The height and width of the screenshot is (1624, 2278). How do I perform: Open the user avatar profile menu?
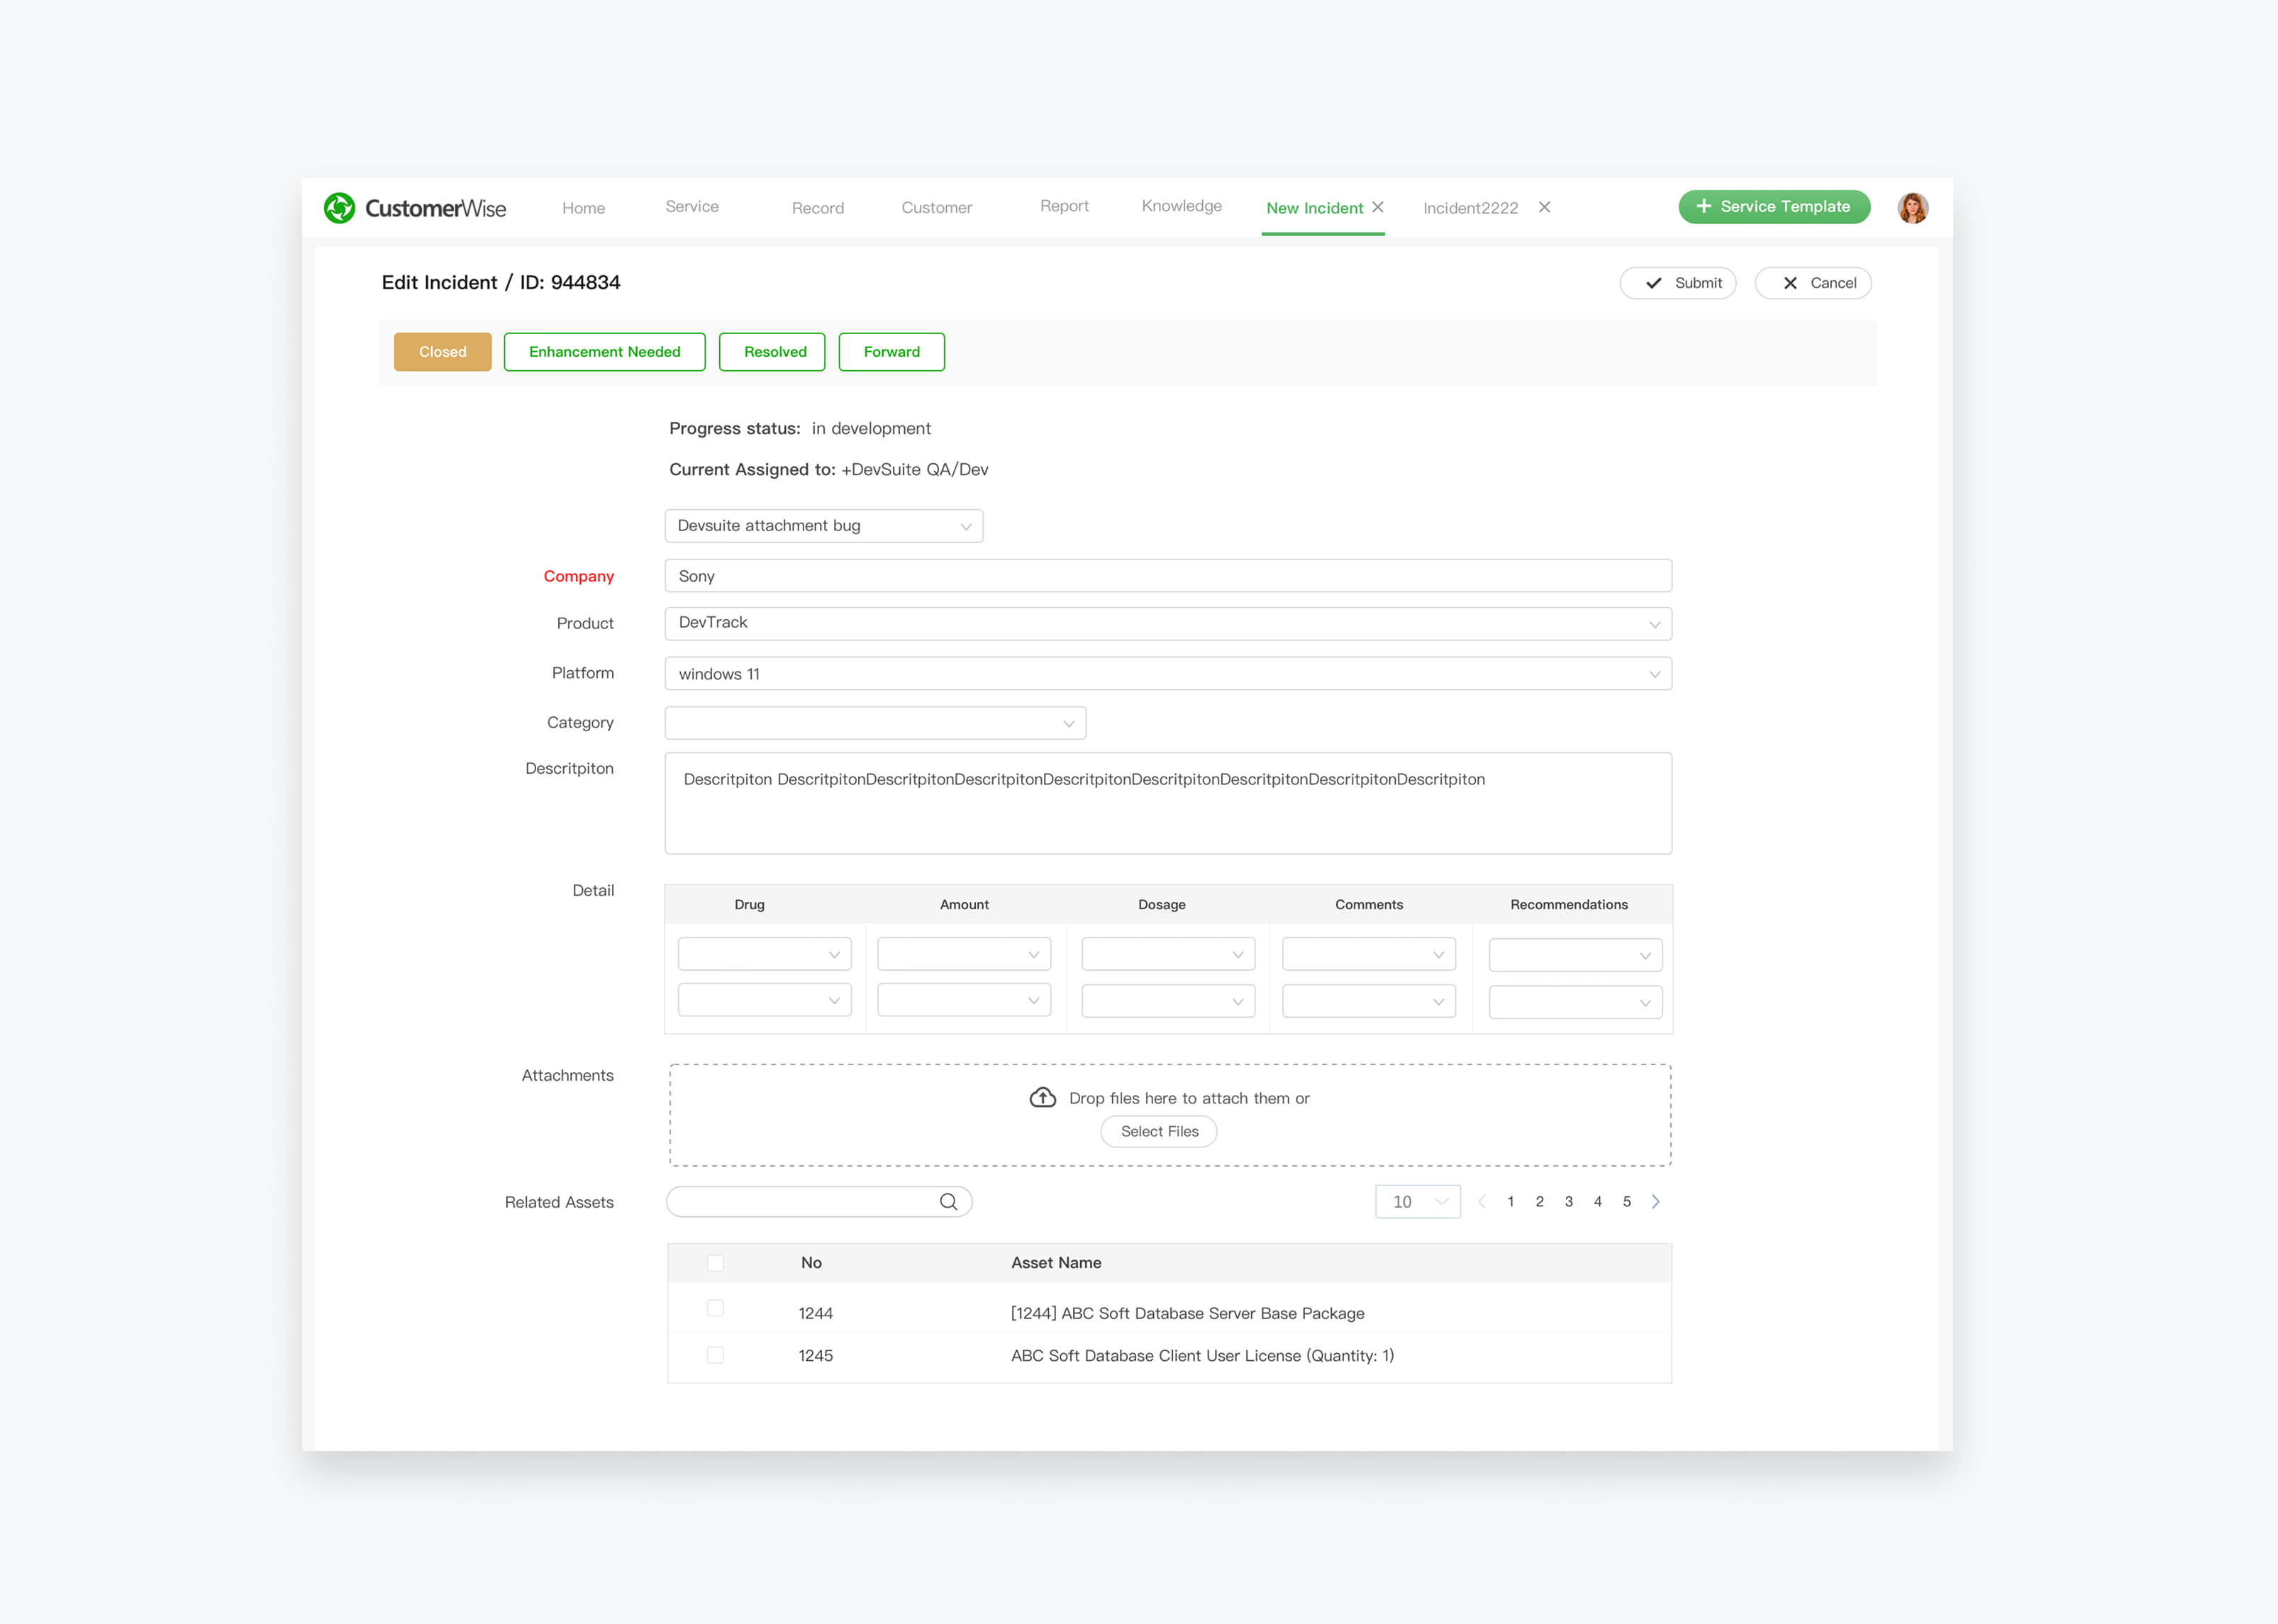(x=1912, y=208)
